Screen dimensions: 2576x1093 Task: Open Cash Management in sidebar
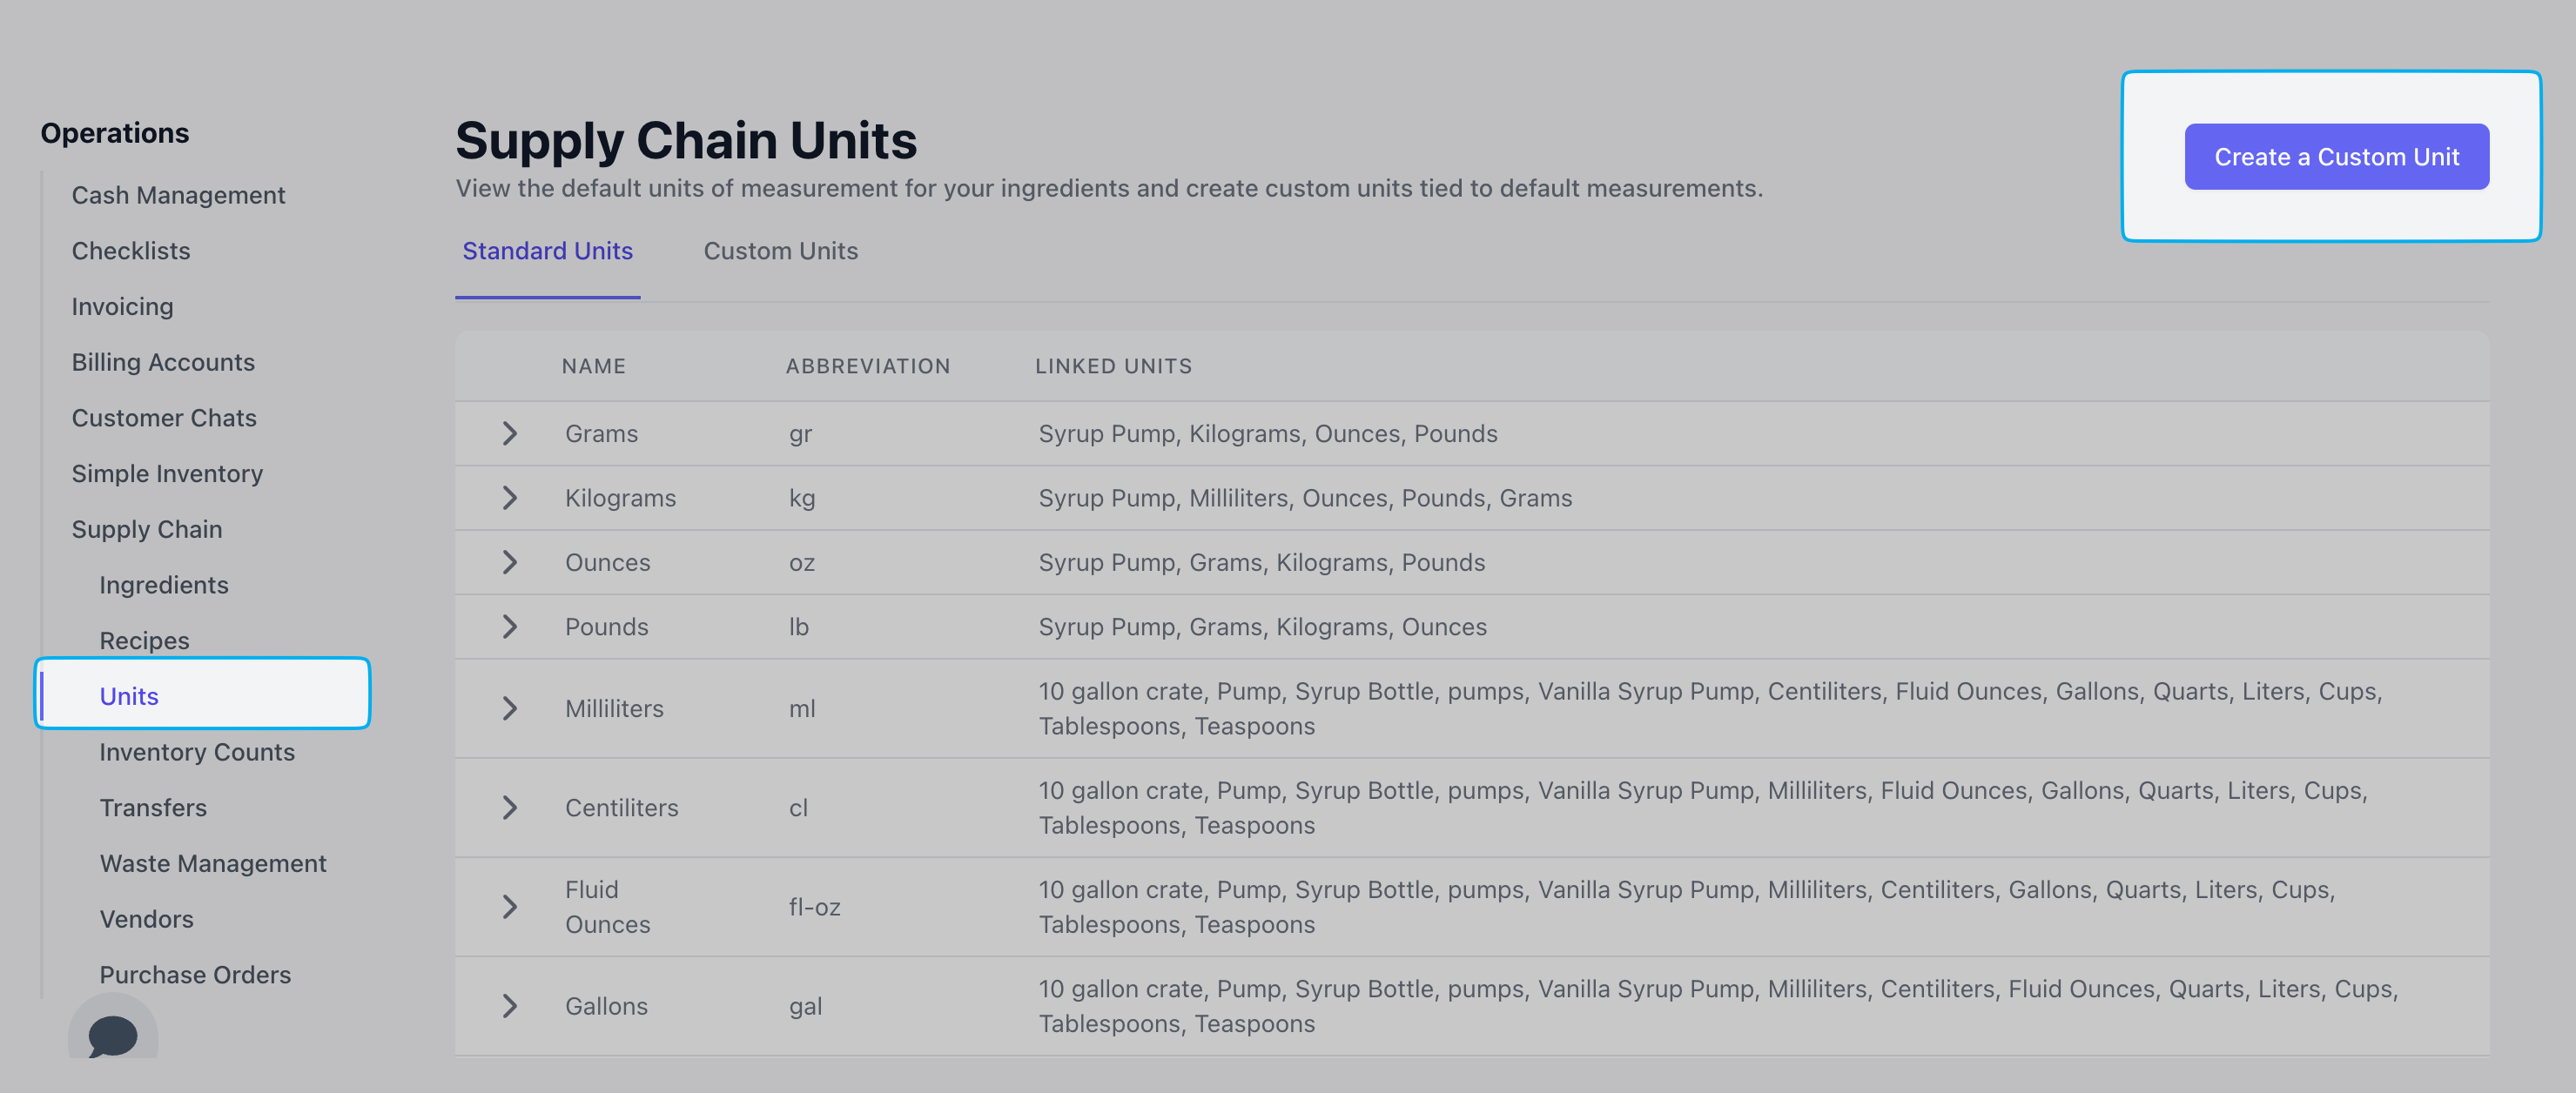tap(178, 195)
